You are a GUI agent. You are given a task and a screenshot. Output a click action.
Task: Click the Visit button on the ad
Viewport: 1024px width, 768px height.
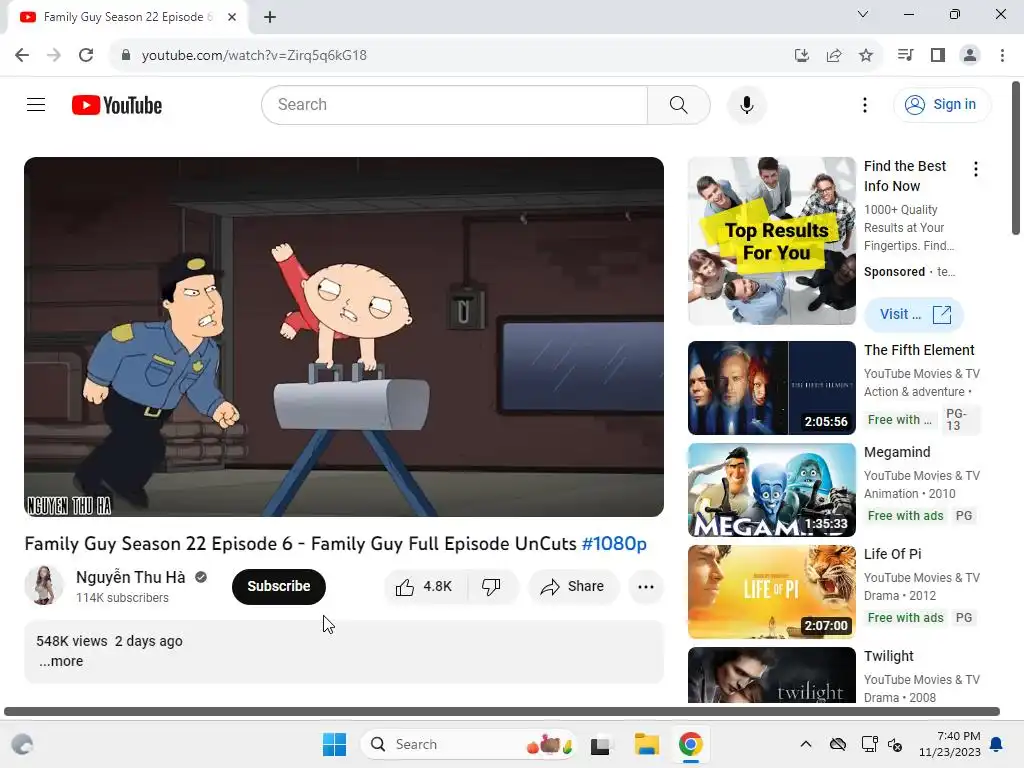pos(914,314)
